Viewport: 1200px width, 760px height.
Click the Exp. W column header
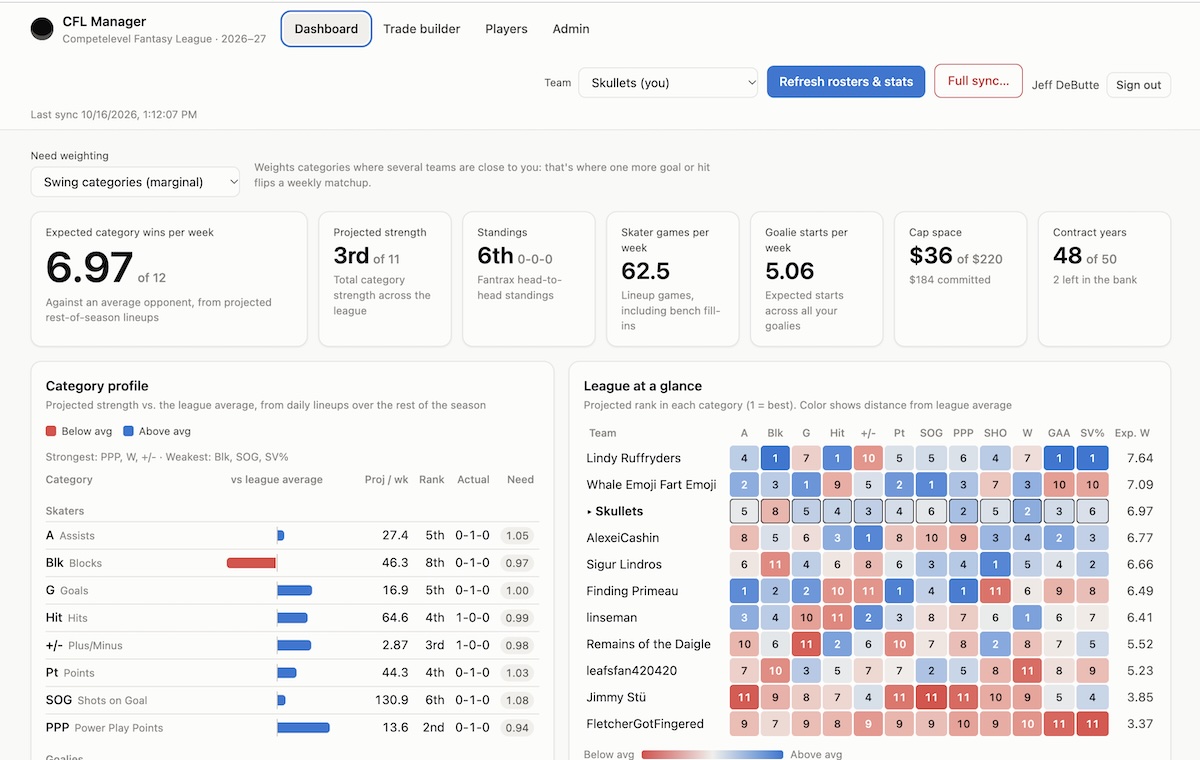(x=1132, y=433)
